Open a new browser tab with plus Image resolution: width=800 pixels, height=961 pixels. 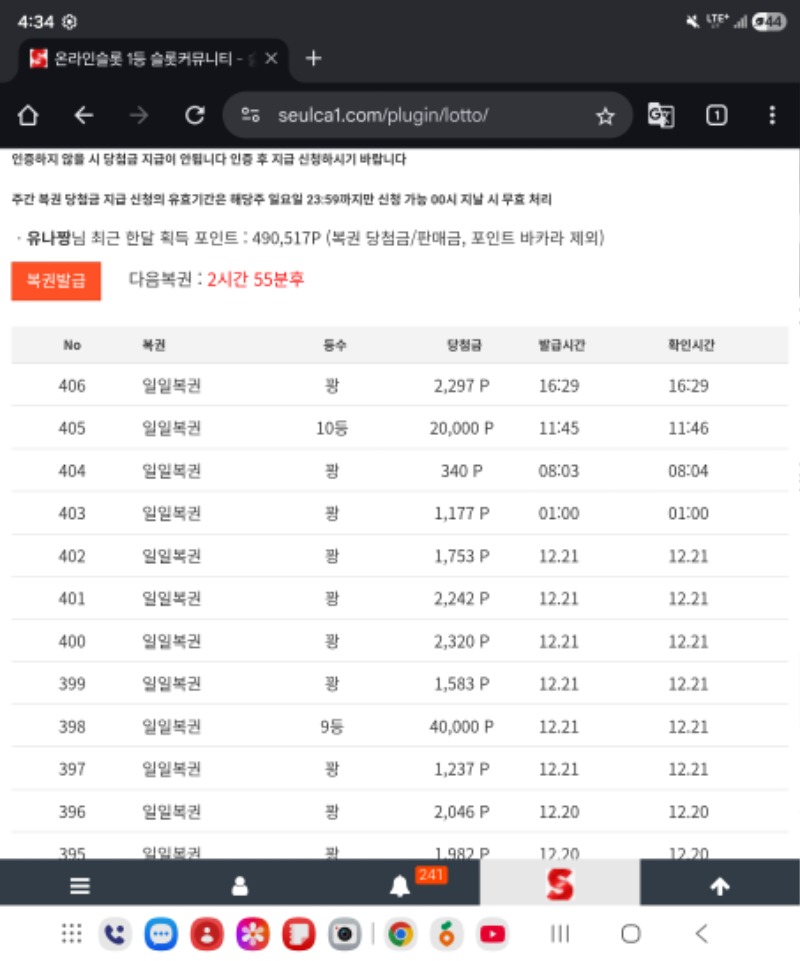tap(313, 58)
